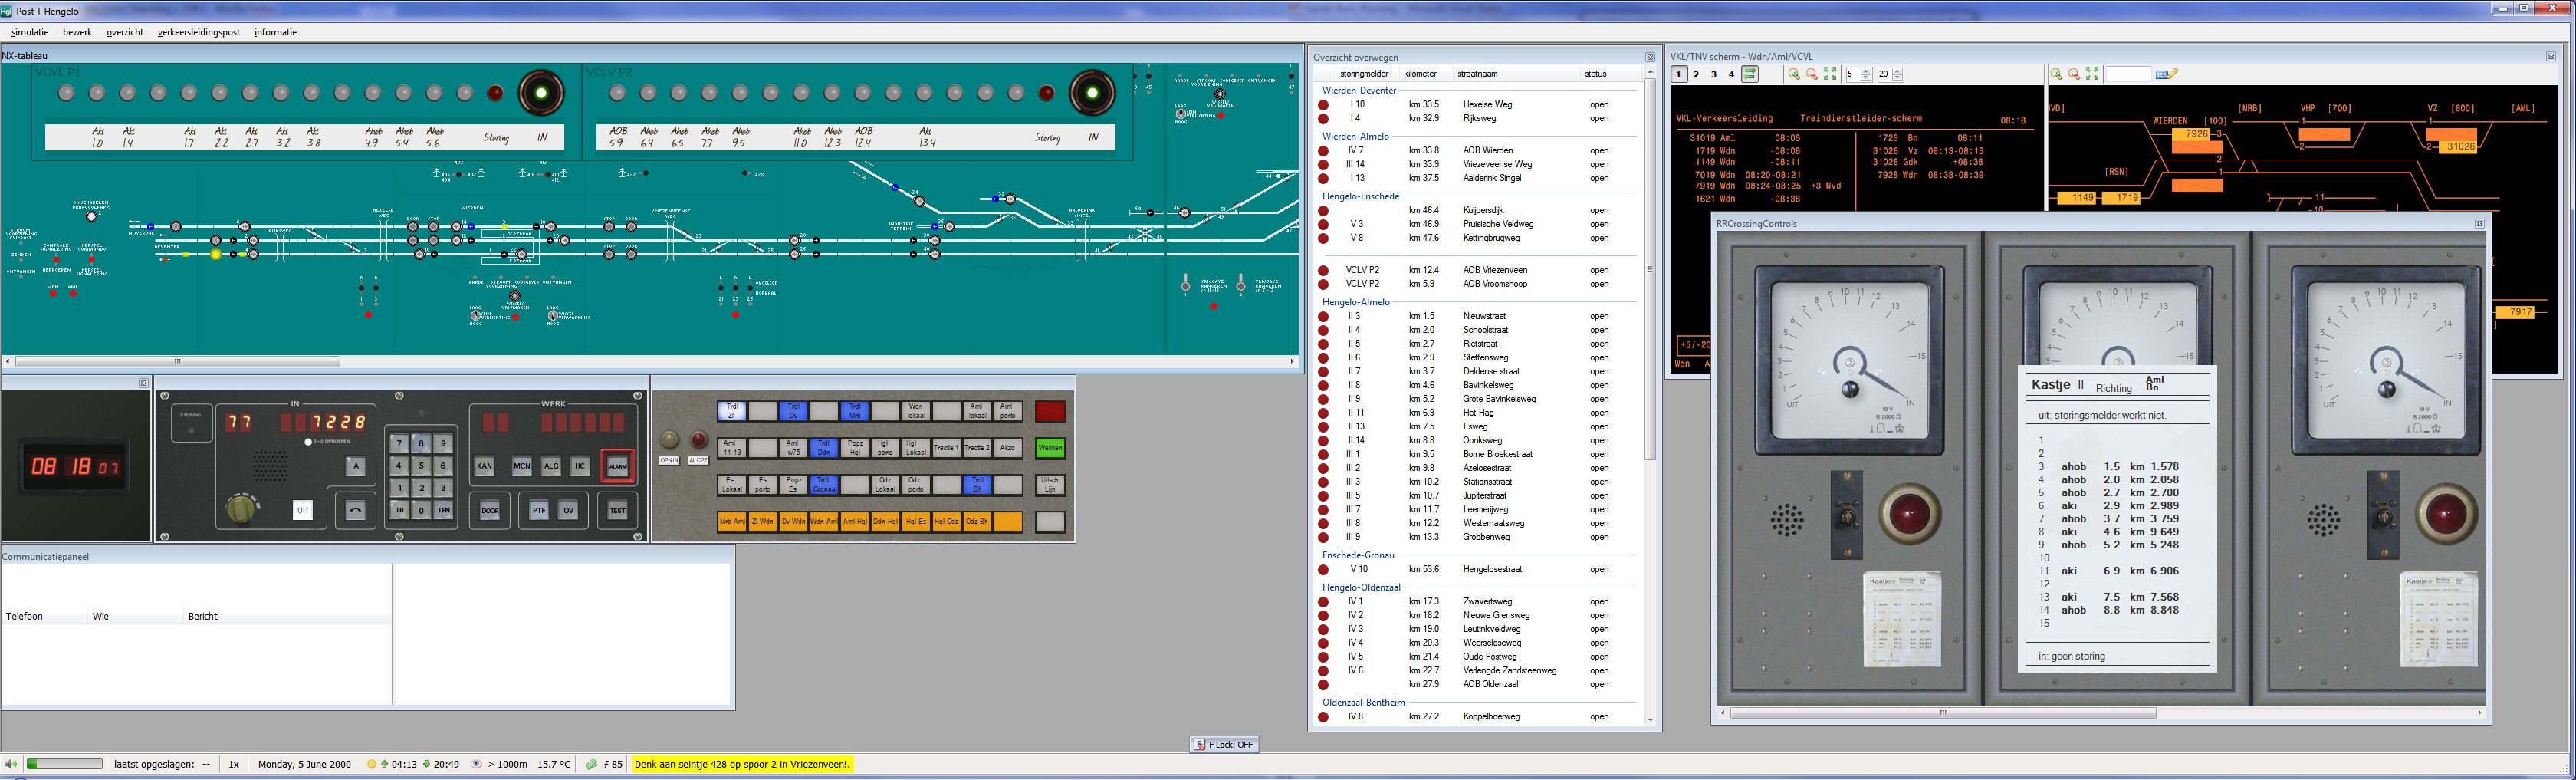Image resolution: width=2576 pixels, height=780 pixels.
Task: Zoom out on the TNV track diagram pane
Action: (2074, 74)
